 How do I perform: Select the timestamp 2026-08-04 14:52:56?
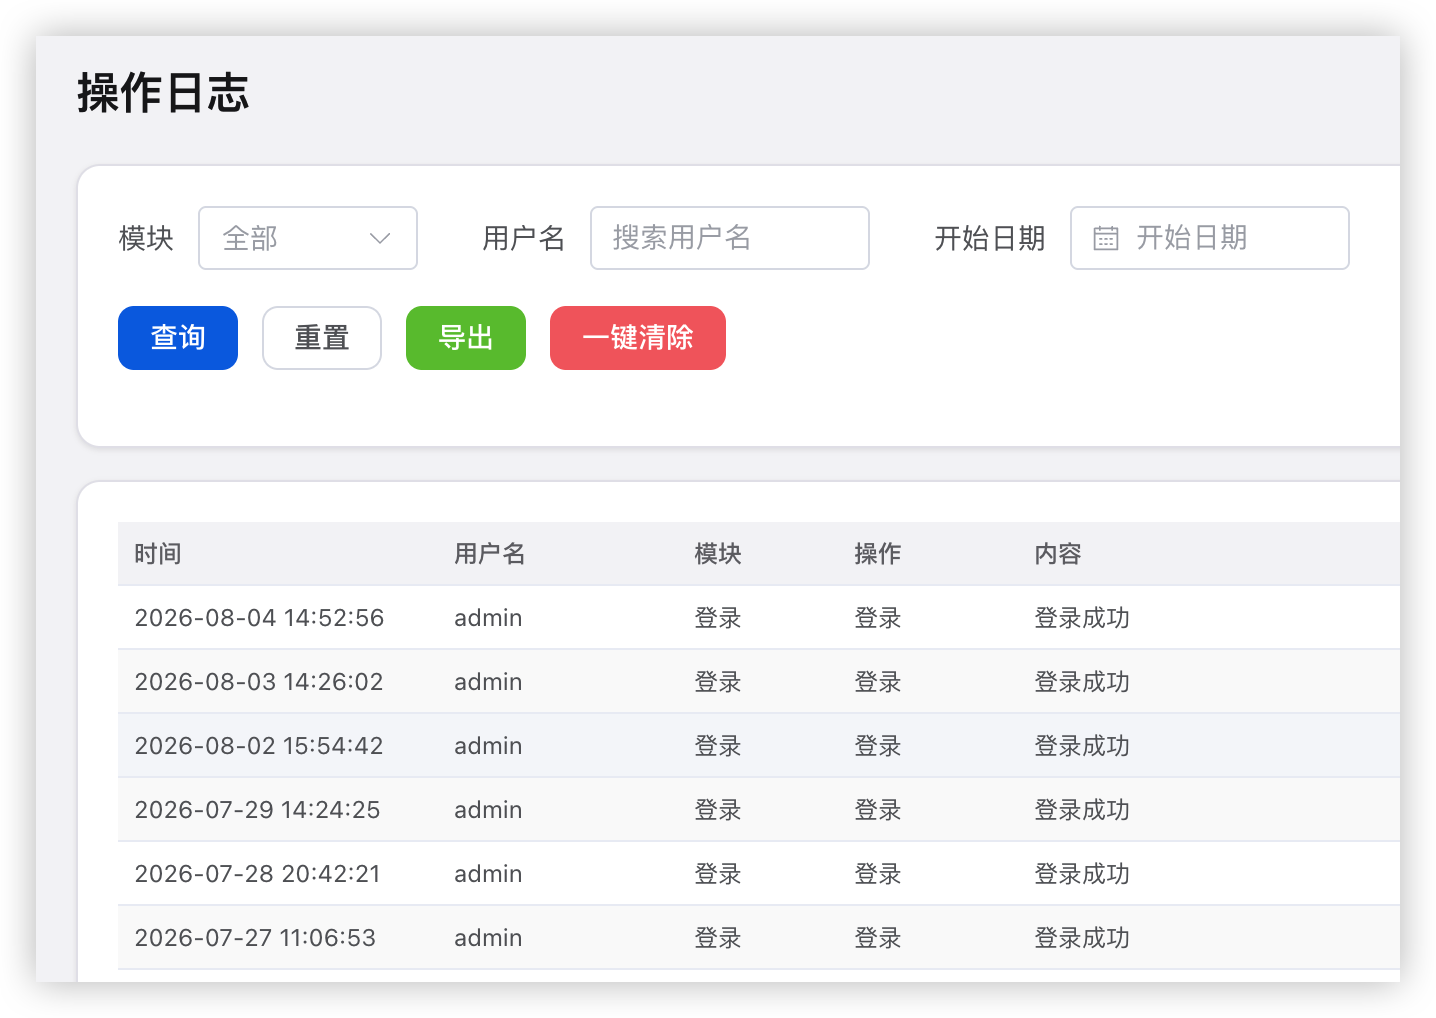coord(259,618)
